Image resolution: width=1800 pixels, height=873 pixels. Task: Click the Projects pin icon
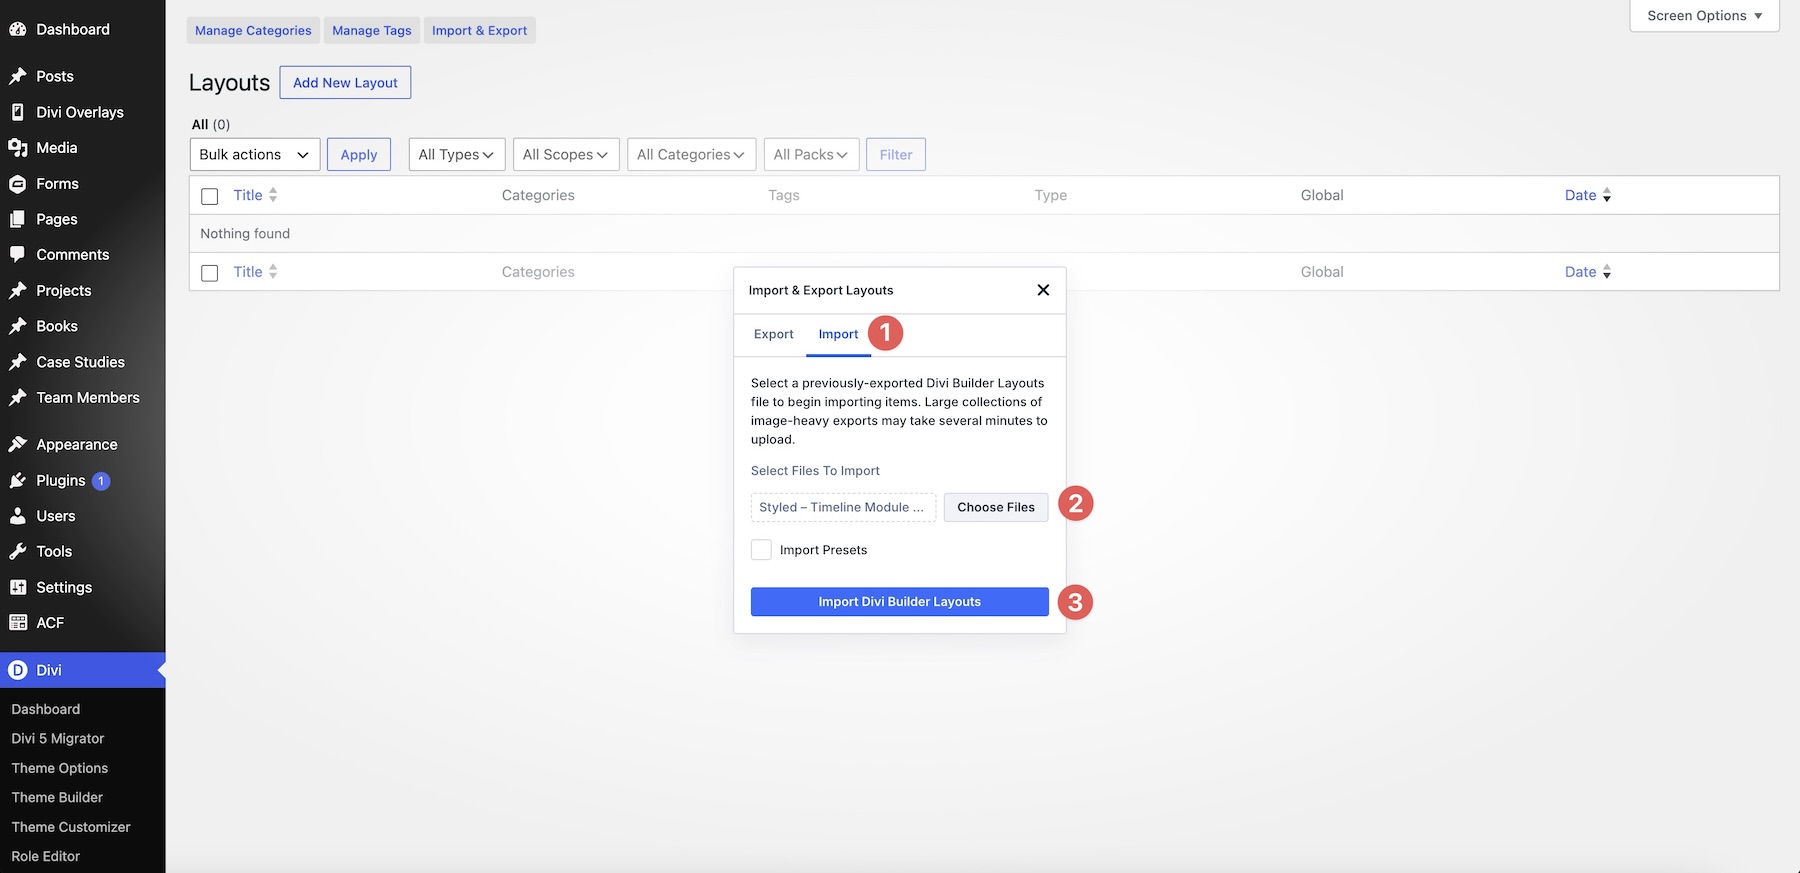point(17,291)
